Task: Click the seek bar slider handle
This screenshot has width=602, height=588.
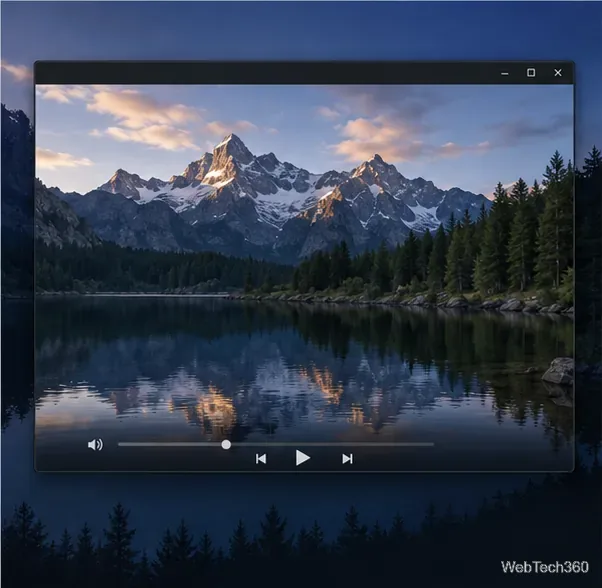Action: pos(226,444)
